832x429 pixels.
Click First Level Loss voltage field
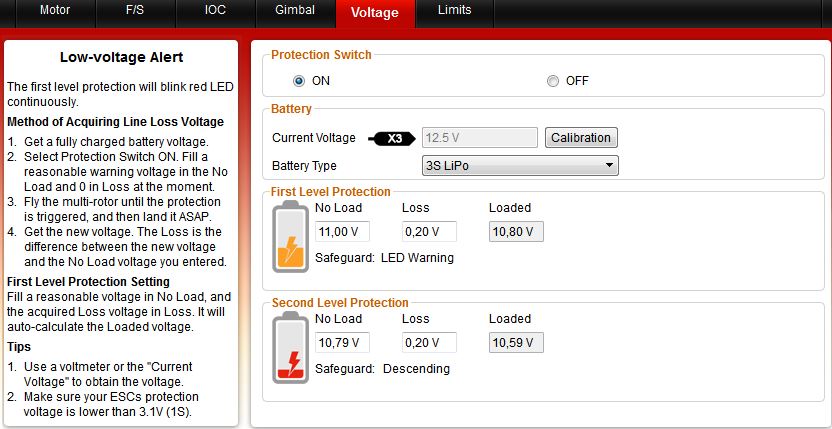point(429,232)
